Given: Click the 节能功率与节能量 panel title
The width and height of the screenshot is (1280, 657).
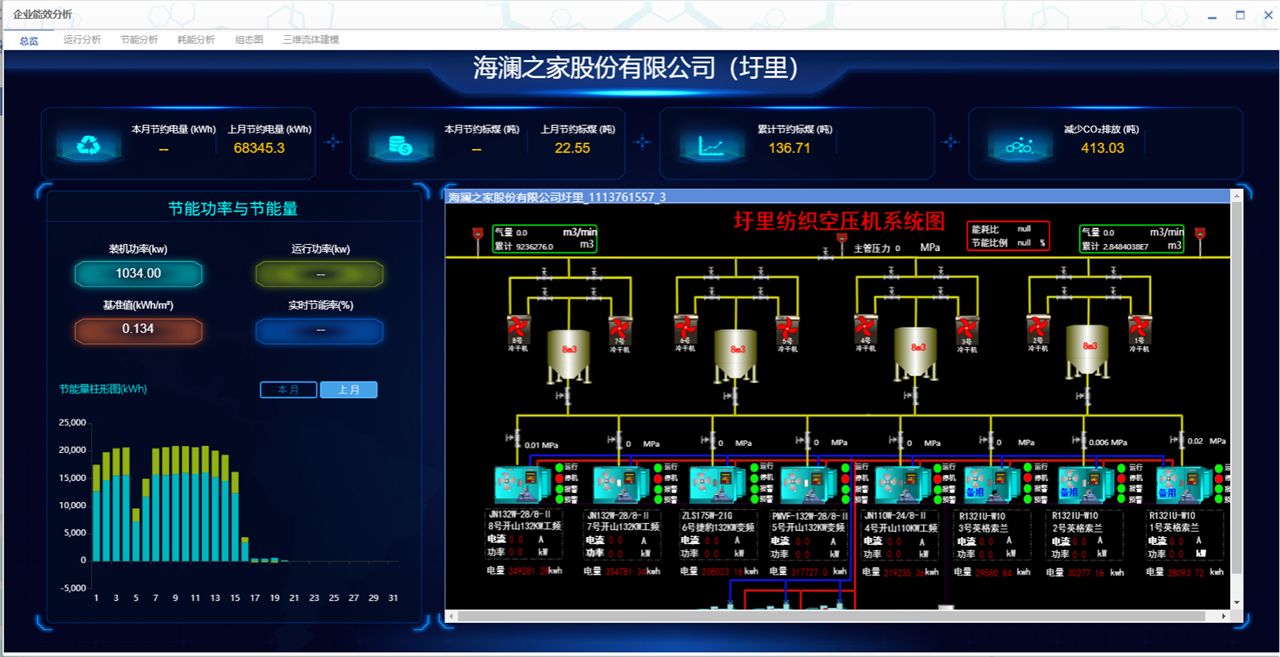Looking at the screenshot, I should [x=233, y=208].
